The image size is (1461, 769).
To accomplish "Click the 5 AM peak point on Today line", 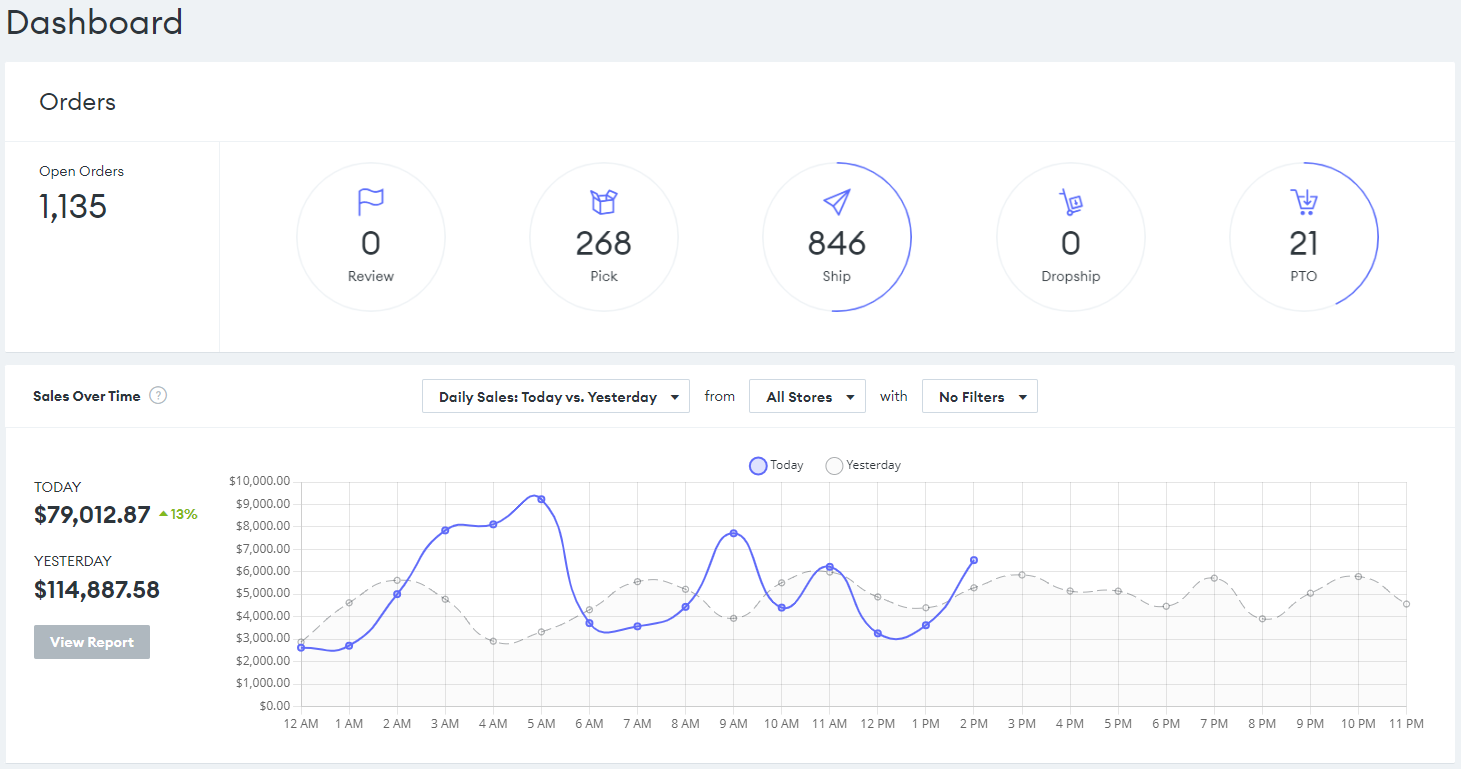I will 541,499.
